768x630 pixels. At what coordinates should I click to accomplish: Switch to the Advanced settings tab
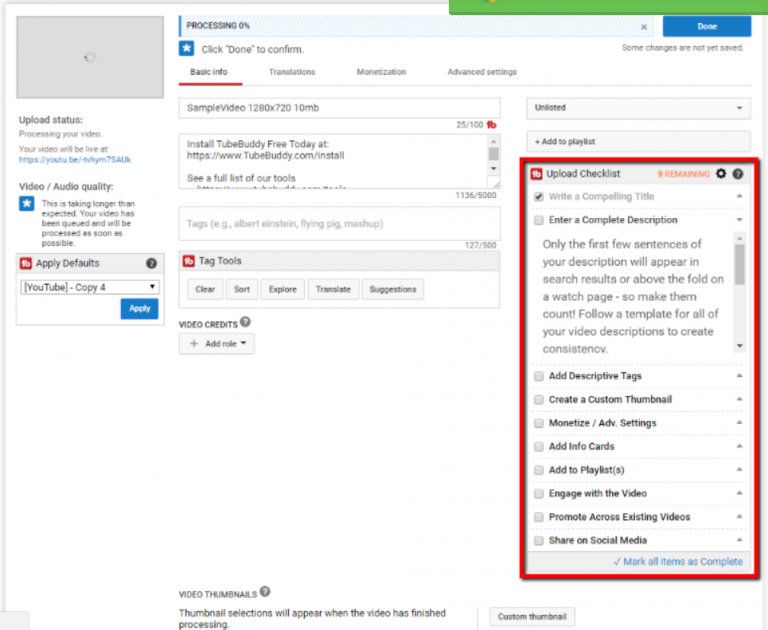click(x=482, y=72)
